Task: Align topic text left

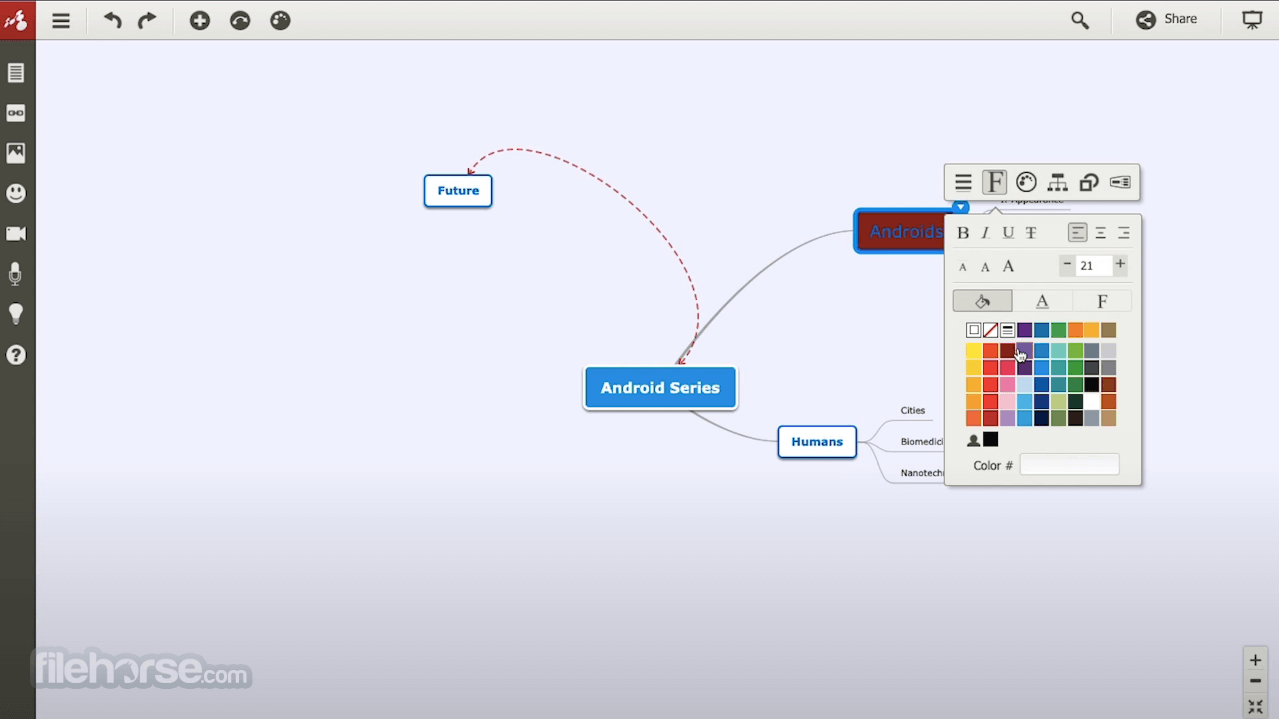Action: point(1077,233)
